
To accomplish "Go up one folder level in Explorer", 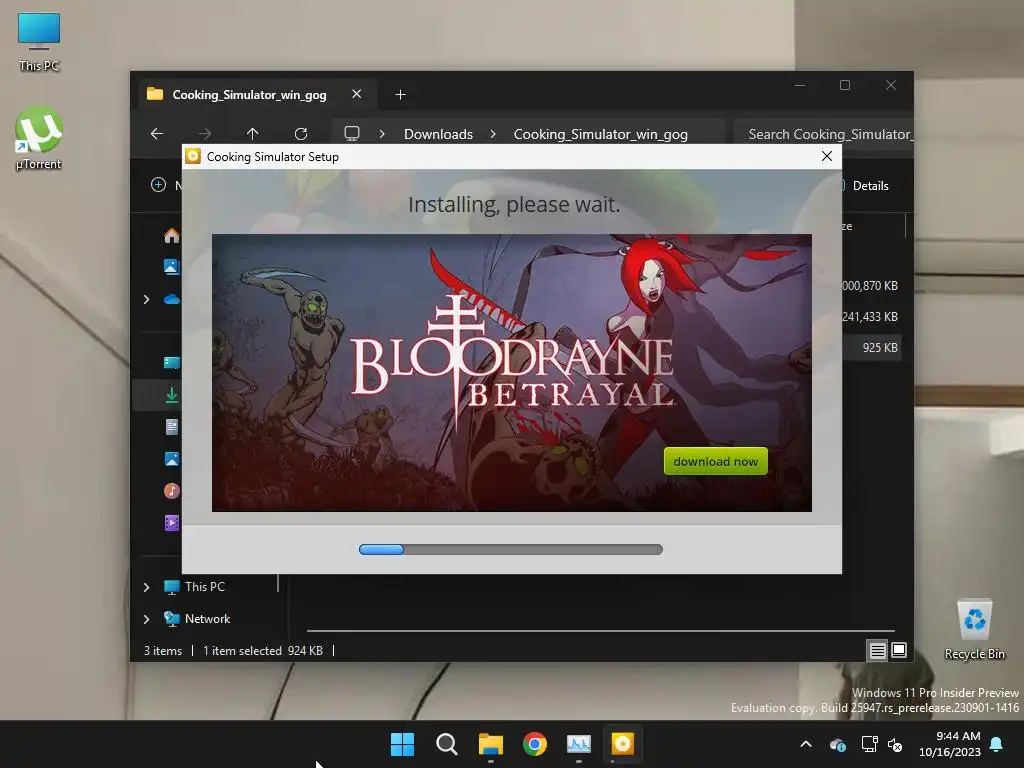I will click(252, 134).
